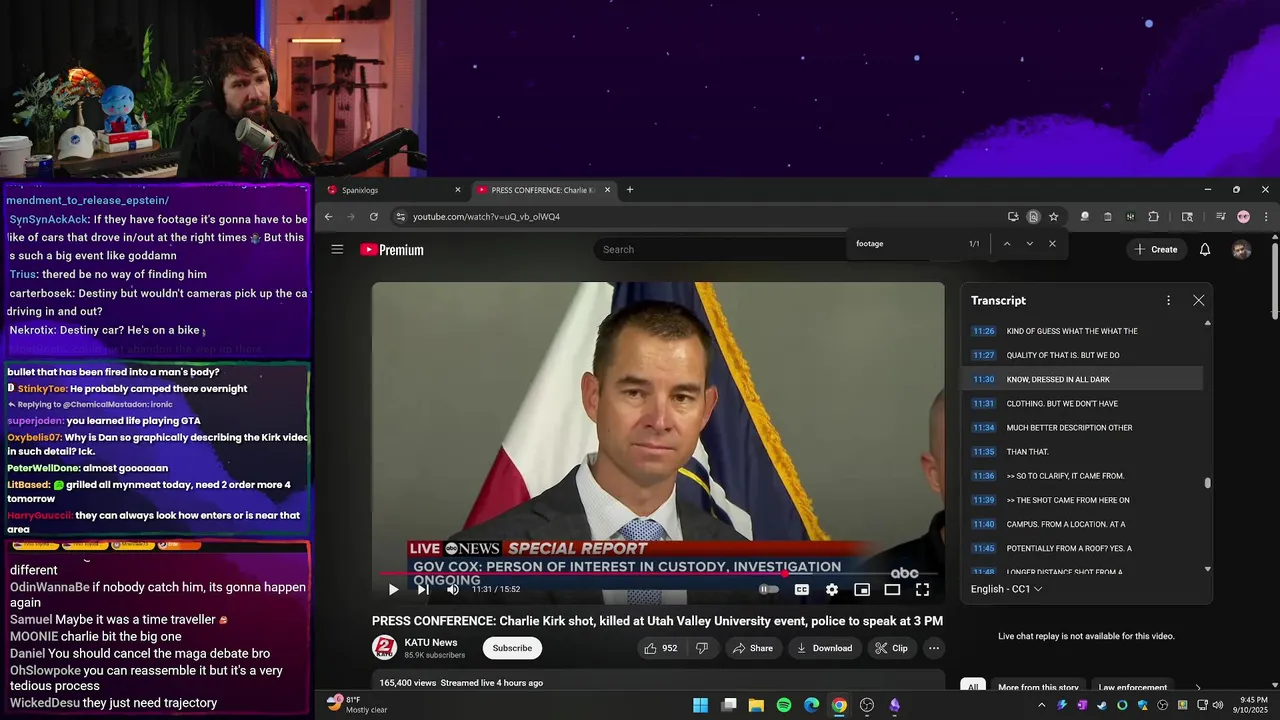Screen dimensions: 1280x720
Task: Open the Clip tool
Action: click(x=891, y=648)
